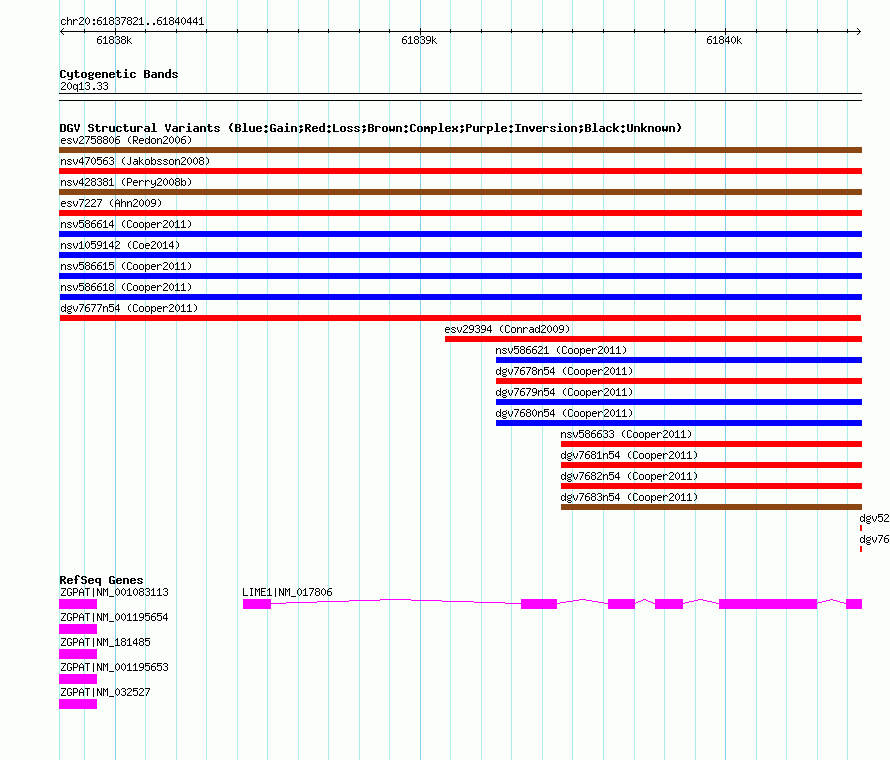Click the first LIME1 exon under its label
This screenshot has height=760, width=890.
tap(257, 604)
